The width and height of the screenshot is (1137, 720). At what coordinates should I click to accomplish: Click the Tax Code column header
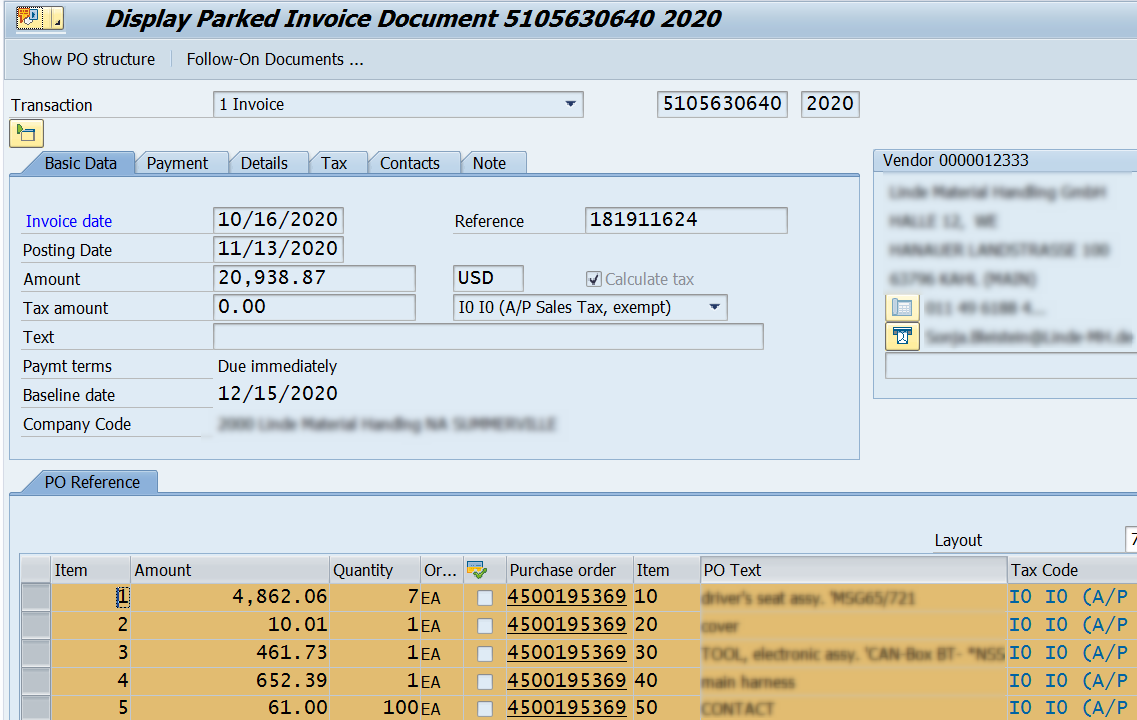tap(1072, 570)
